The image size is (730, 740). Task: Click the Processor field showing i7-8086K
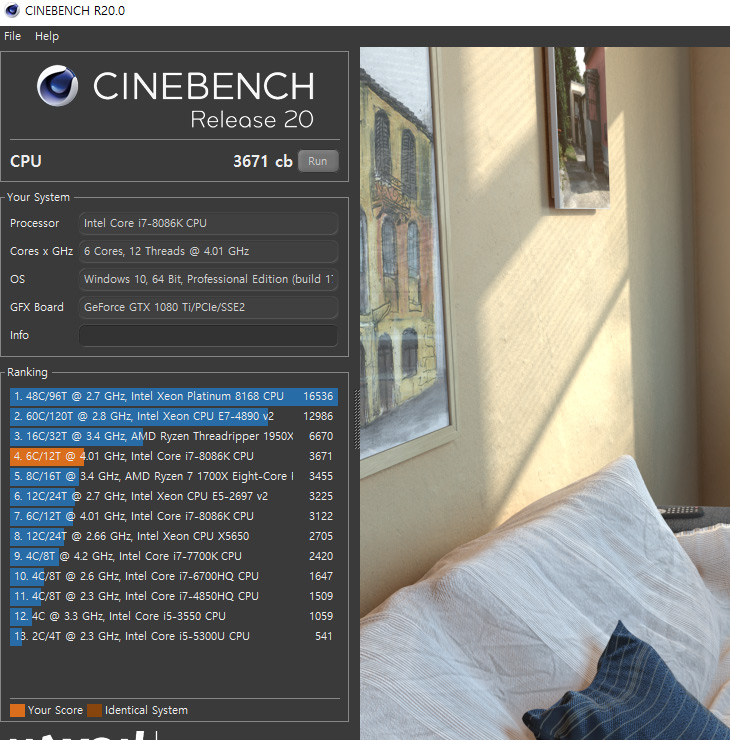click(x=208, y=223)
